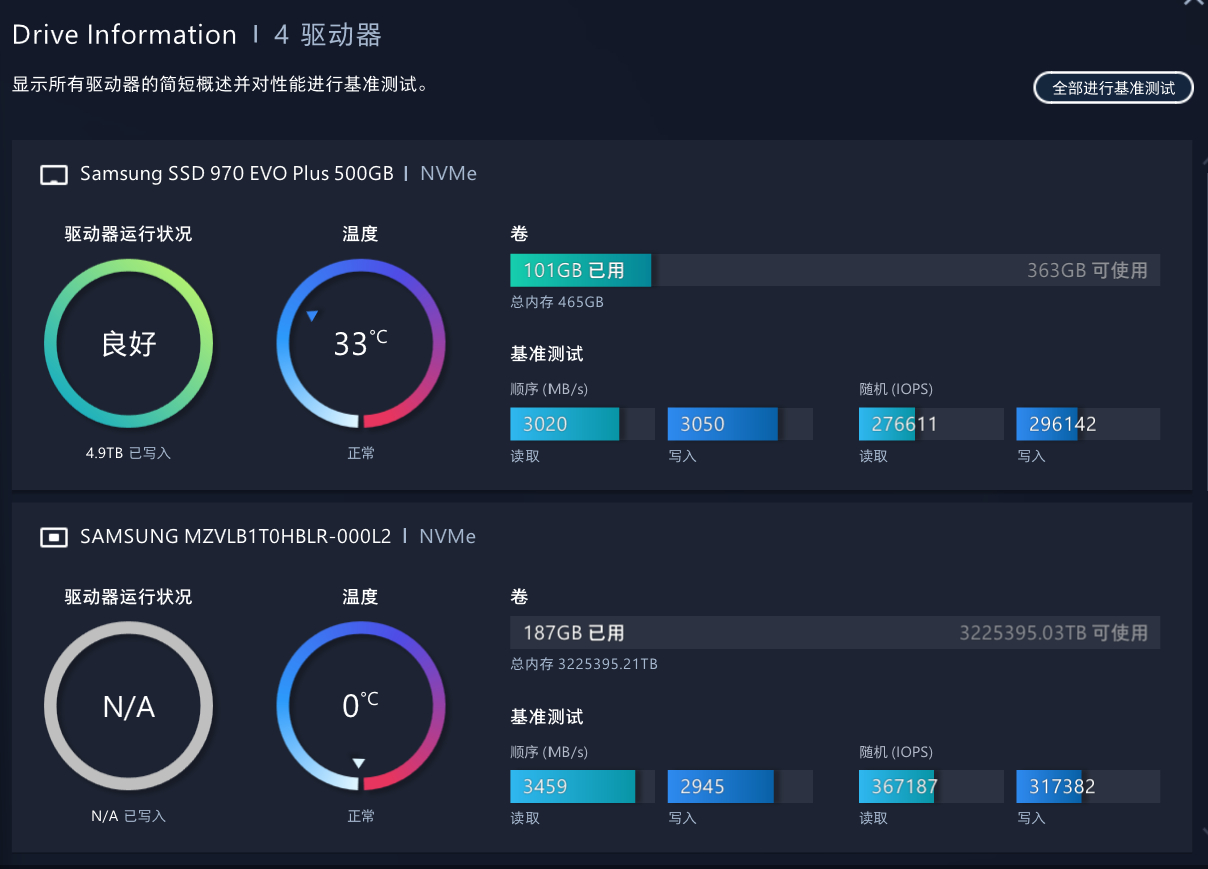Screen dimensions: 1208x869
Task: Click the 0°C temperature gauge
Action: (360, 706)
